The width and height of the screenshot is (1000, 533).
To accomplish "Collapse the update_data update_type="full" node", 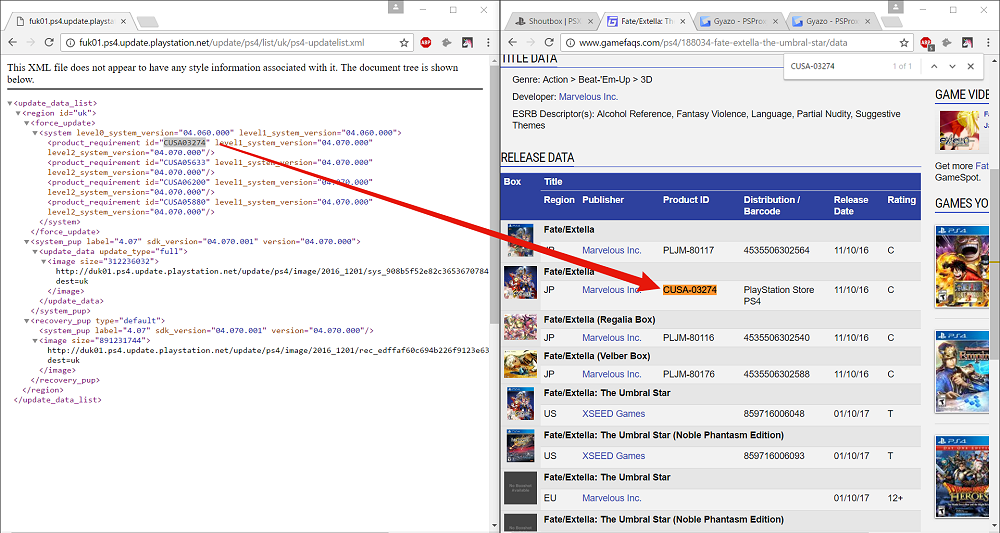I will click(35, 252).
